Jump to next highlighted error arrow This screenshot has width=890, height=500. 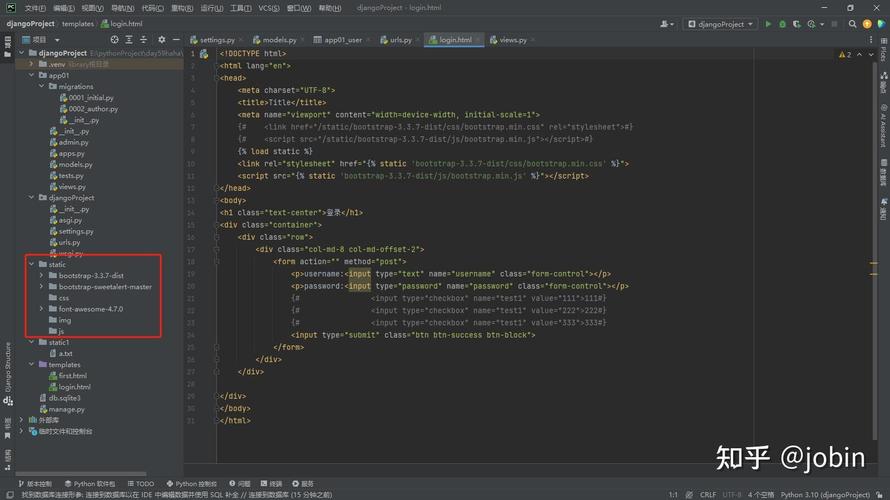tap(871, 54)
